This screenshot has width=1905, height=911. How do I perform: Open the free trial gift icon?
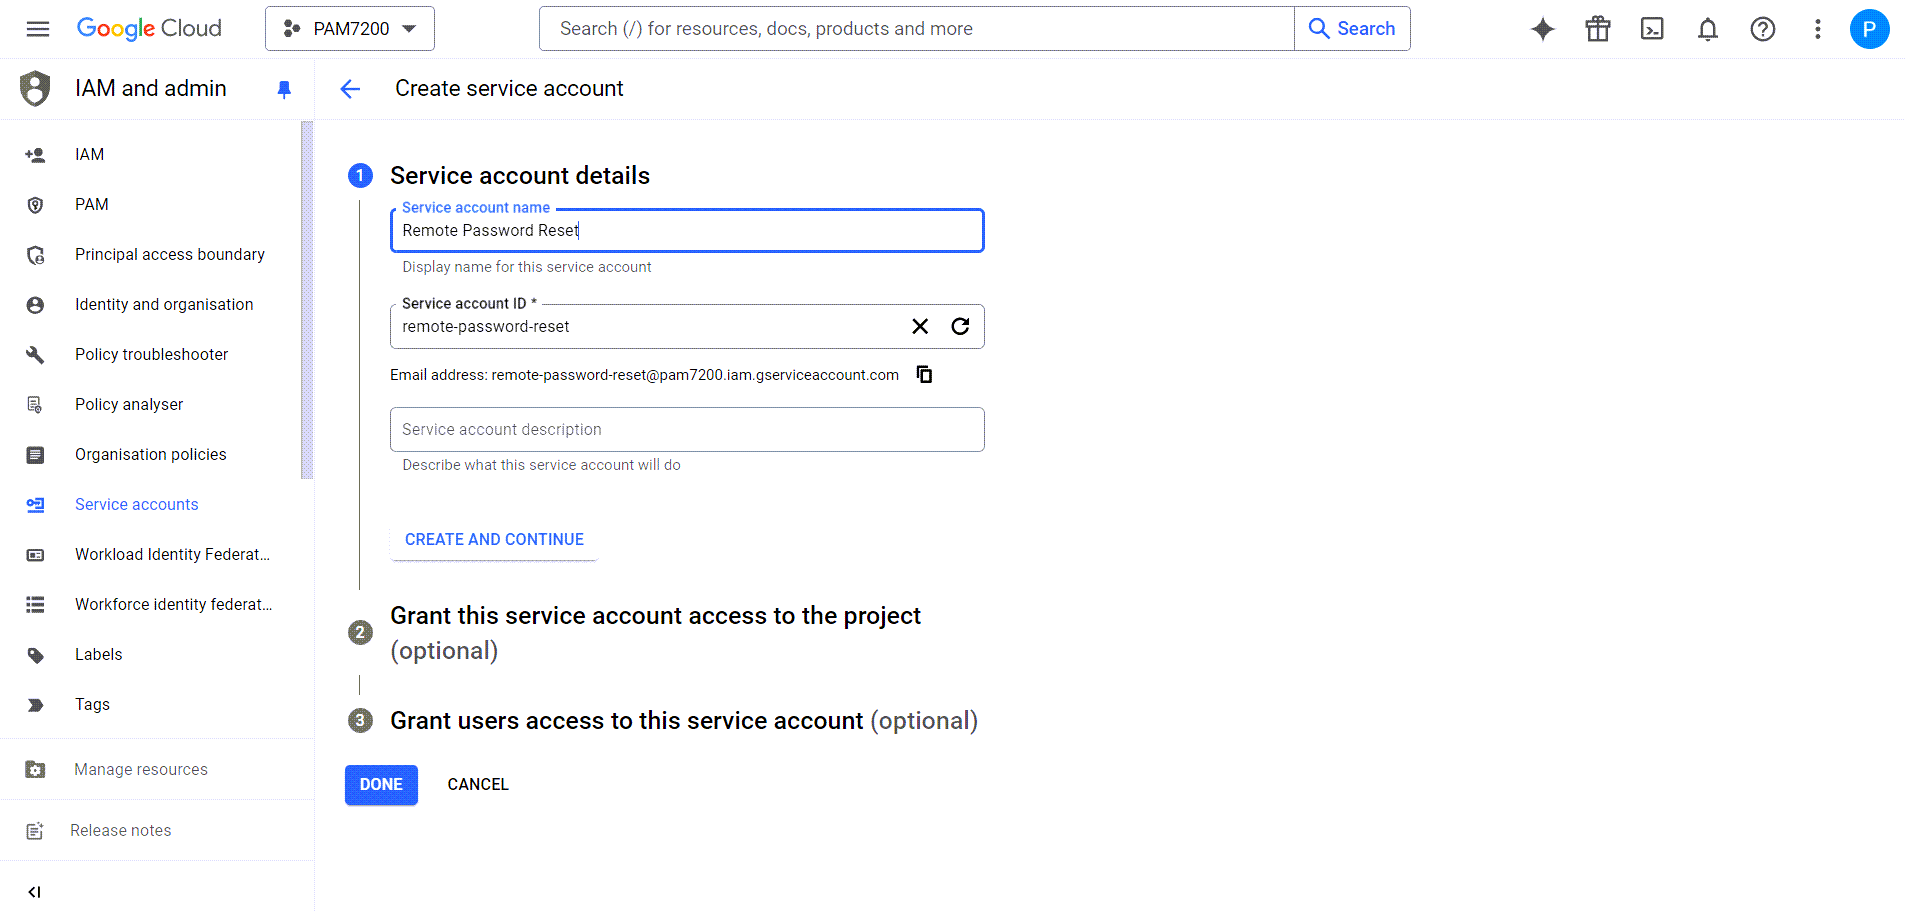[1597, 29]
